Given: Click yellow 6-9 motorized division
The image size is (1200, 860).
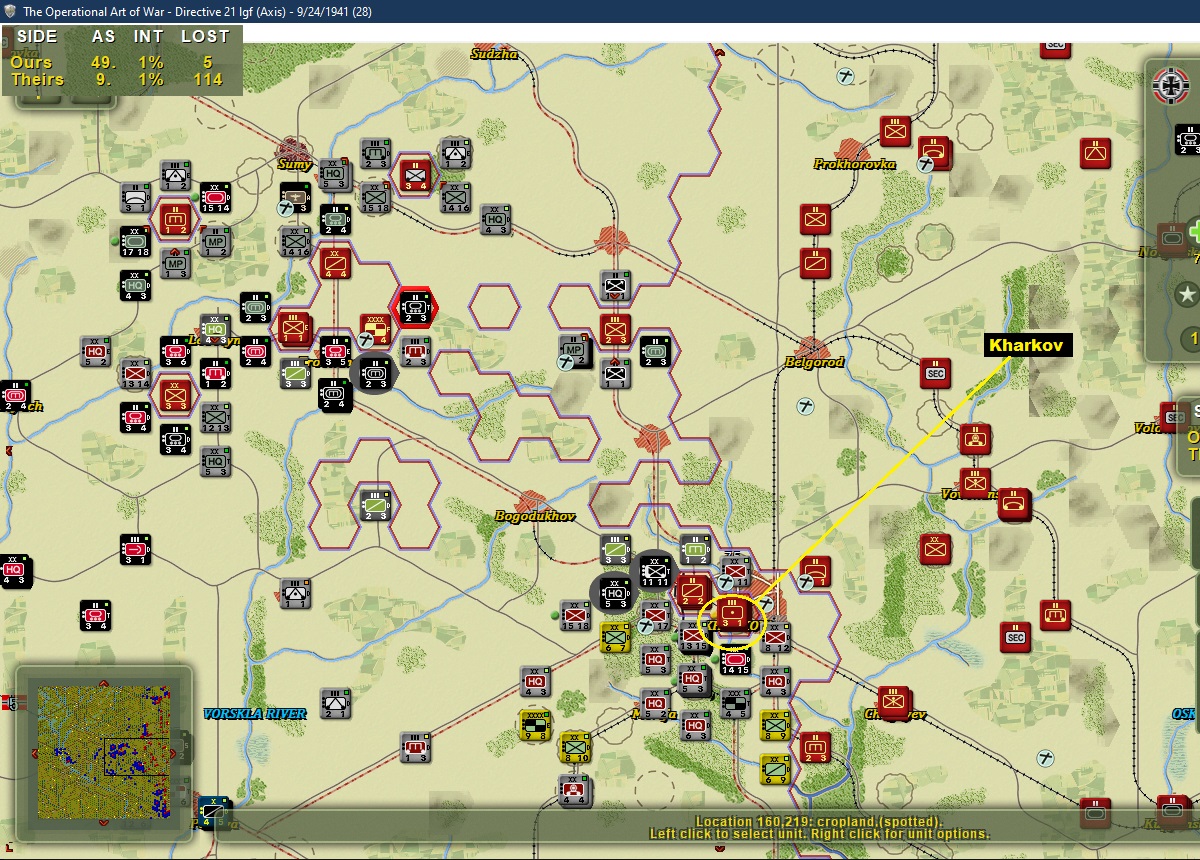Looking at the screenshot, I should click(774, 769).
